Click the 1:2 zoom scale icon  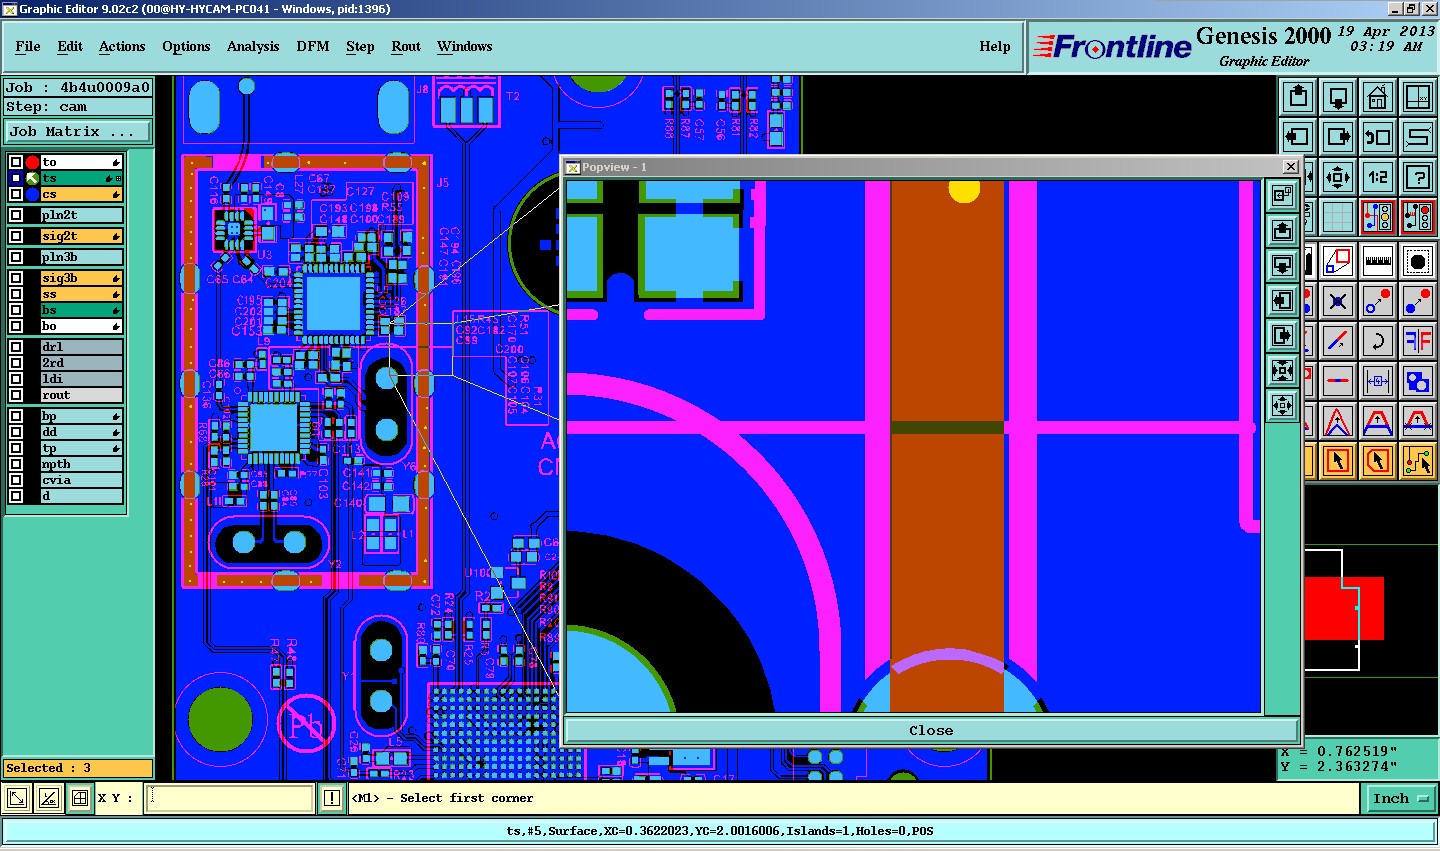click(1378, 177)
